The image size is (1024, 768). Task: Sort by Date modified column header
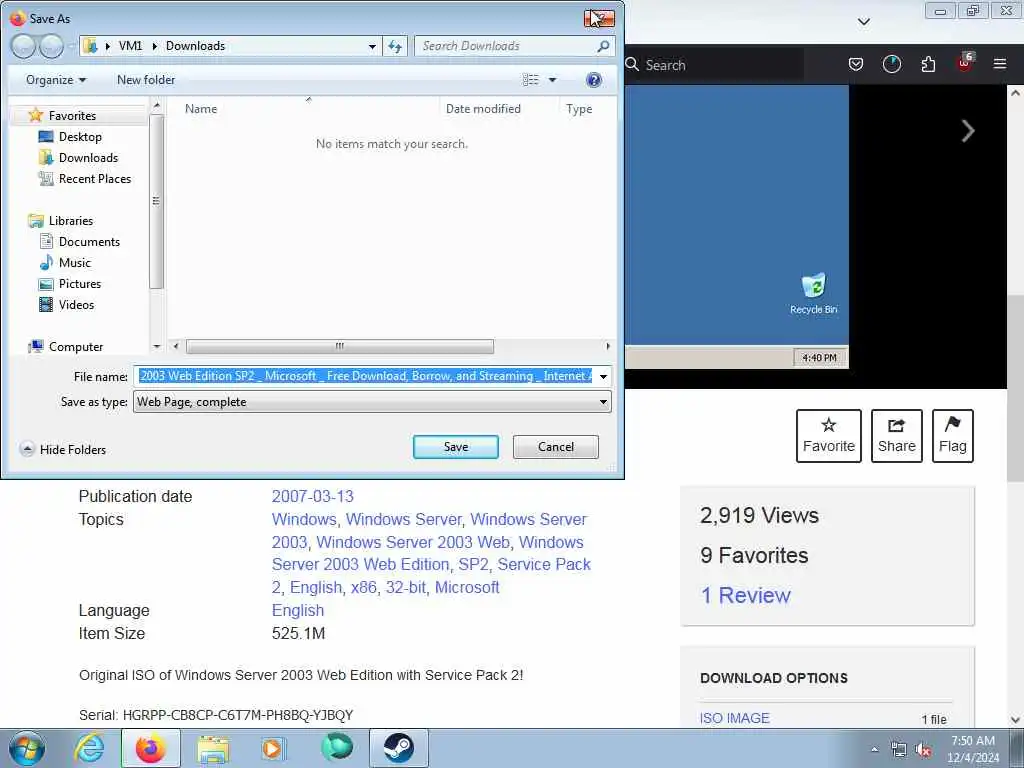point(483,108)
